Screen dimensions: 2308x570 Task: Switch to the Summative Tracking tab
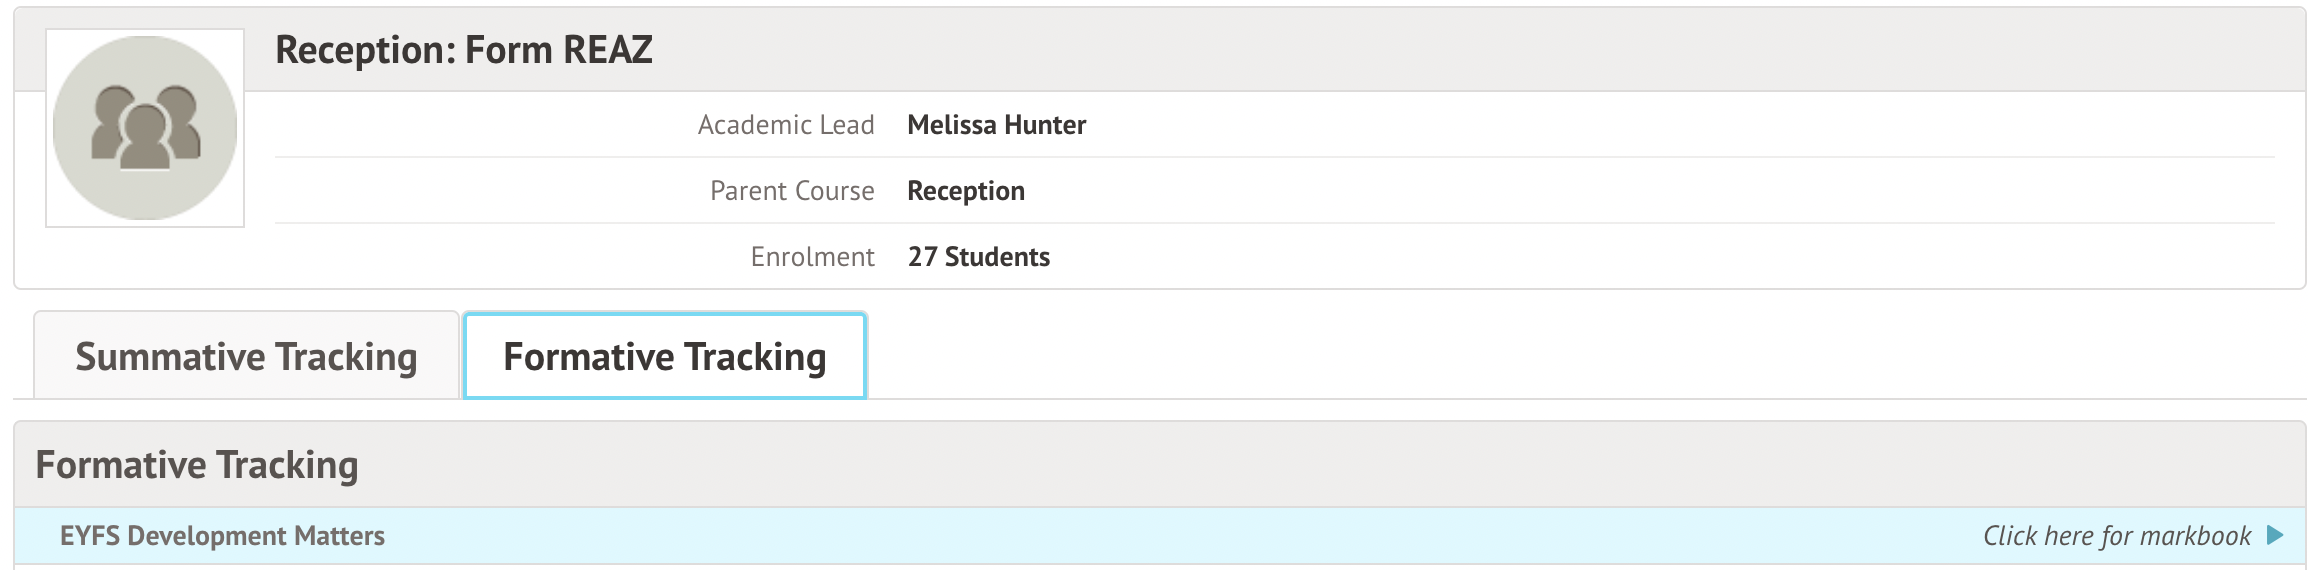click(246, 357)
